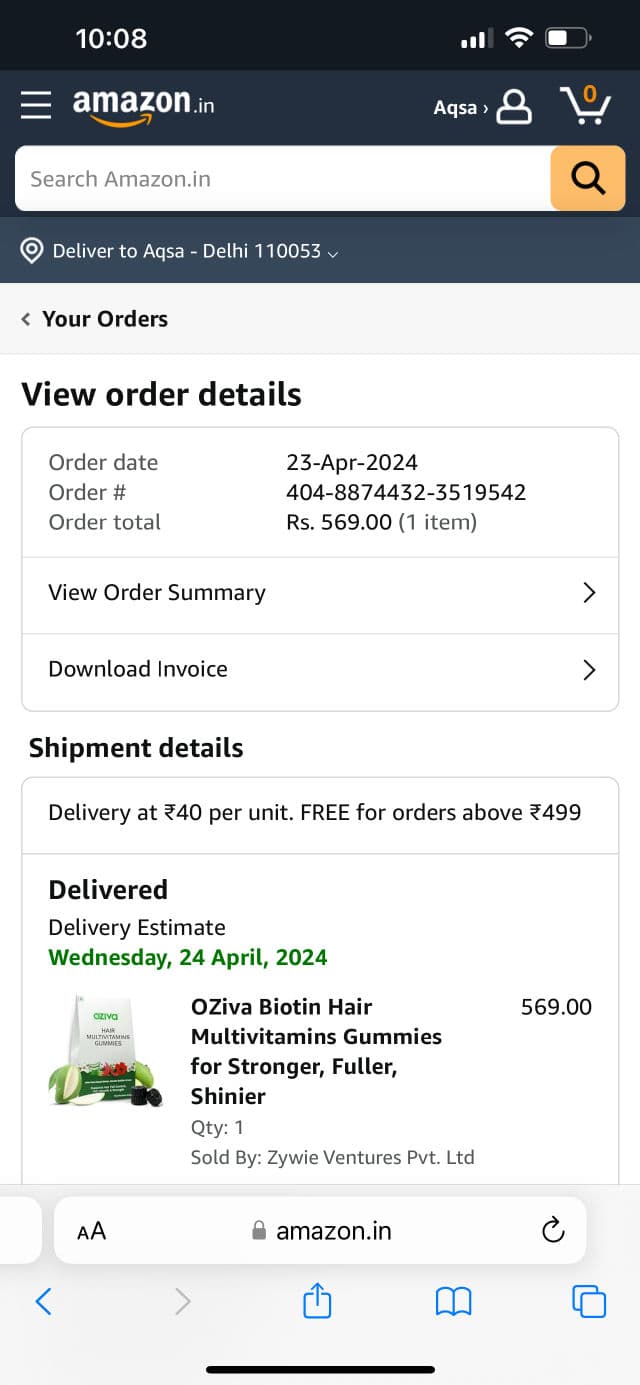Go back with Safari back arrow
The width and height of the screenshot is (640, 1385).
(x=43, y=1301)
